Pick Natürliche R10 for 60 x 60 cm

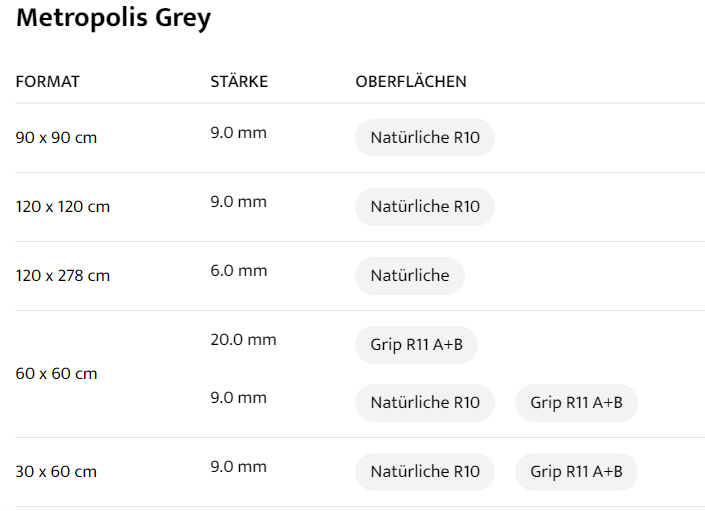coord(425,403)
